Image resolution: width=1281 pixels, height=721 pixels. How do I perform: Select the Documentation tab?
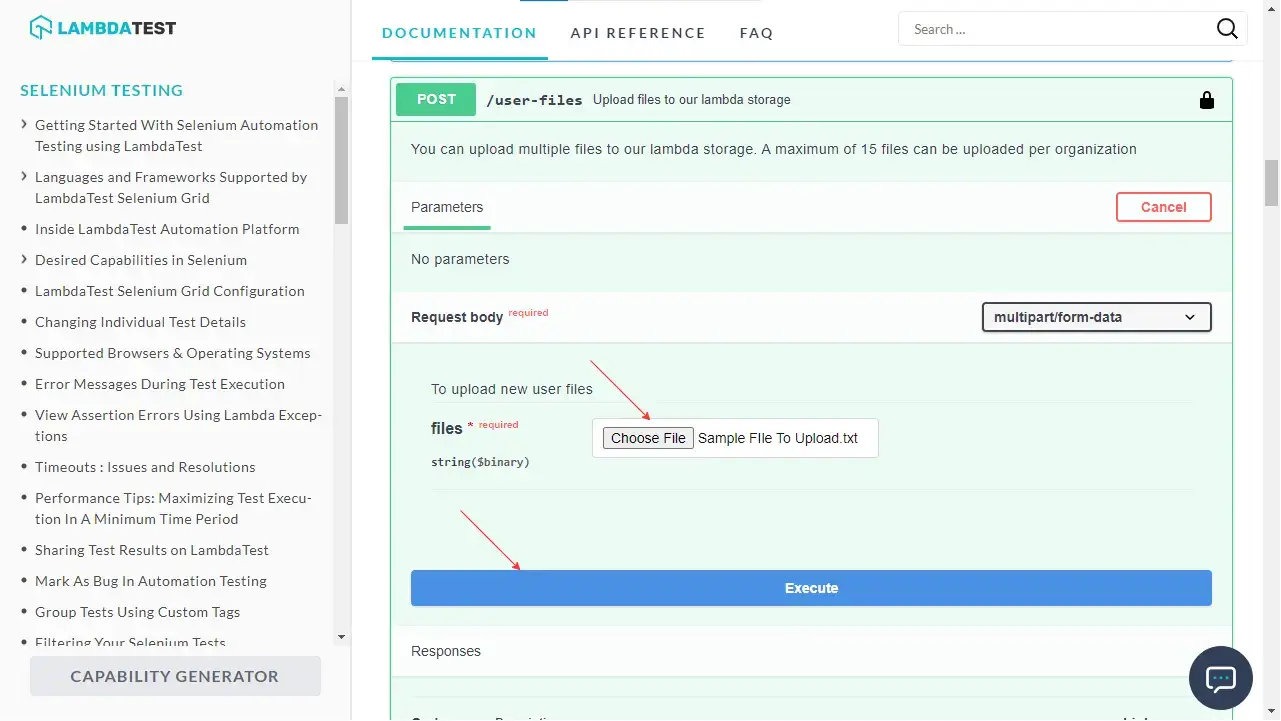(459, 33)
